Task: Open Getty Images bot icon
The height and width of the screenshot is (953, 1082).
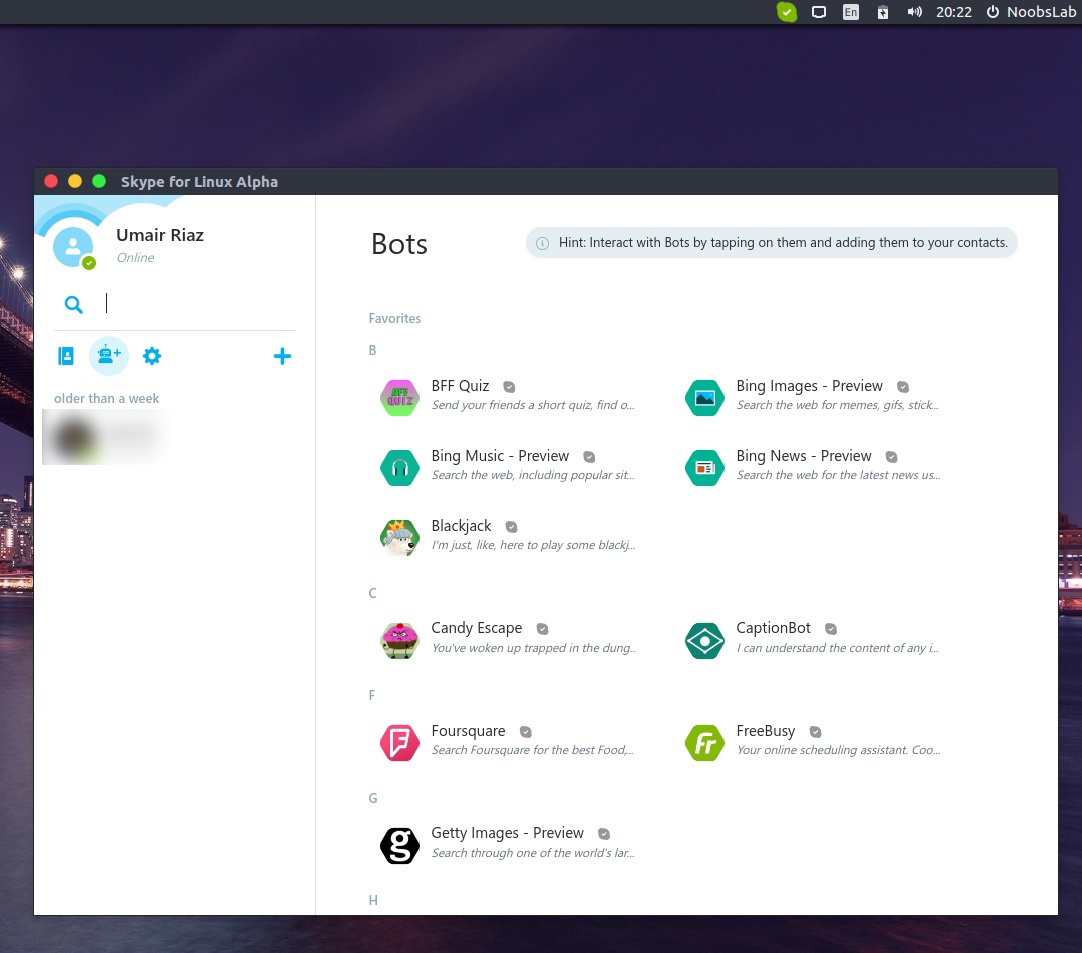Action: pyautogui.click(x=400, y=845)
